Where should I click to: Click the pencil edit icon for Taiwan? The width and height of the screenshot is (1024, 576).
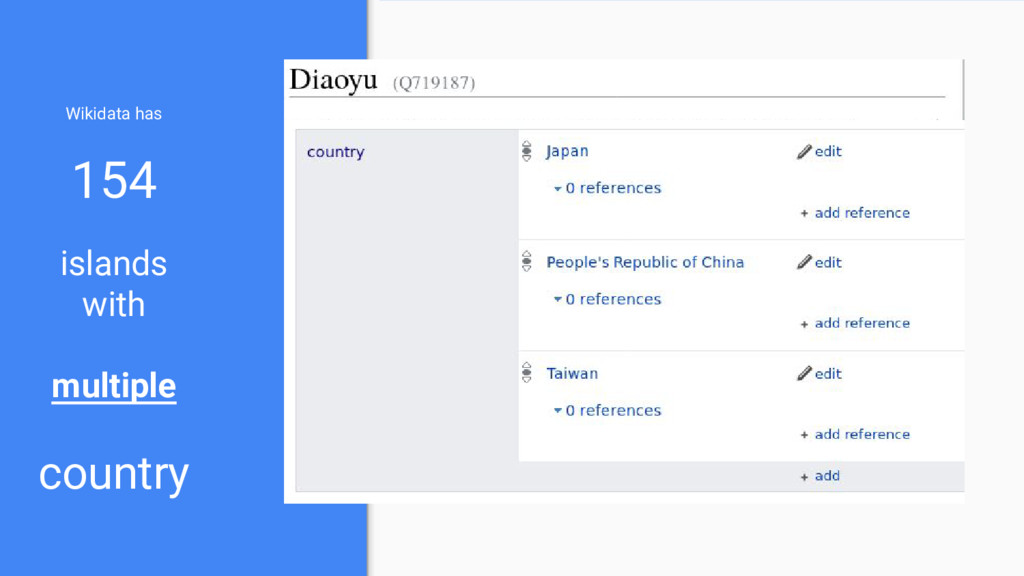point(804,374)
